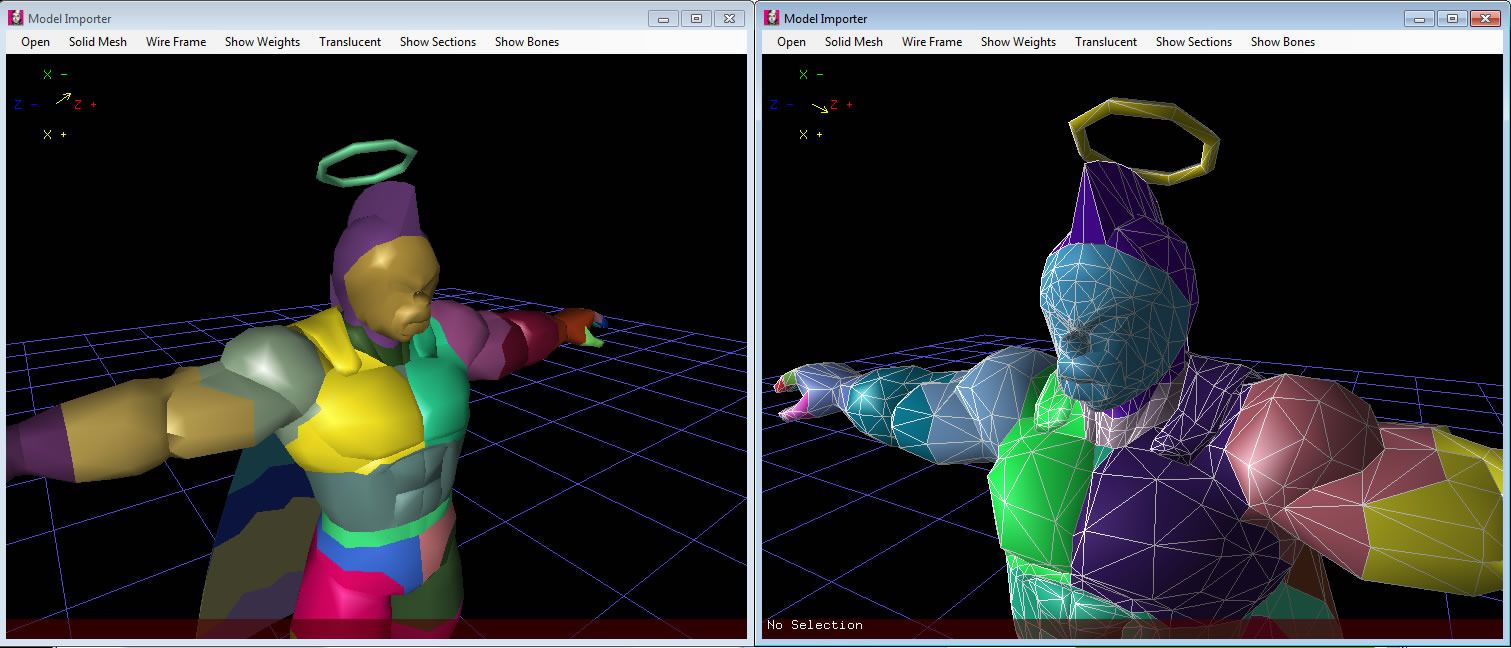
Task: Toggle Translucent in the right window
Action: pos(1105,42)
